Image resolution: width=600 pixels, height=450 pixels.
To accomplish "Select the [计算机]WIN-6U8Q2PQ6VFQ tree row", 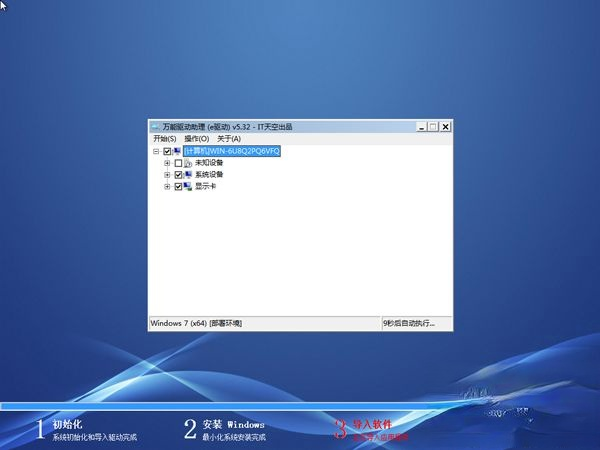I will (x=232, y=151).
